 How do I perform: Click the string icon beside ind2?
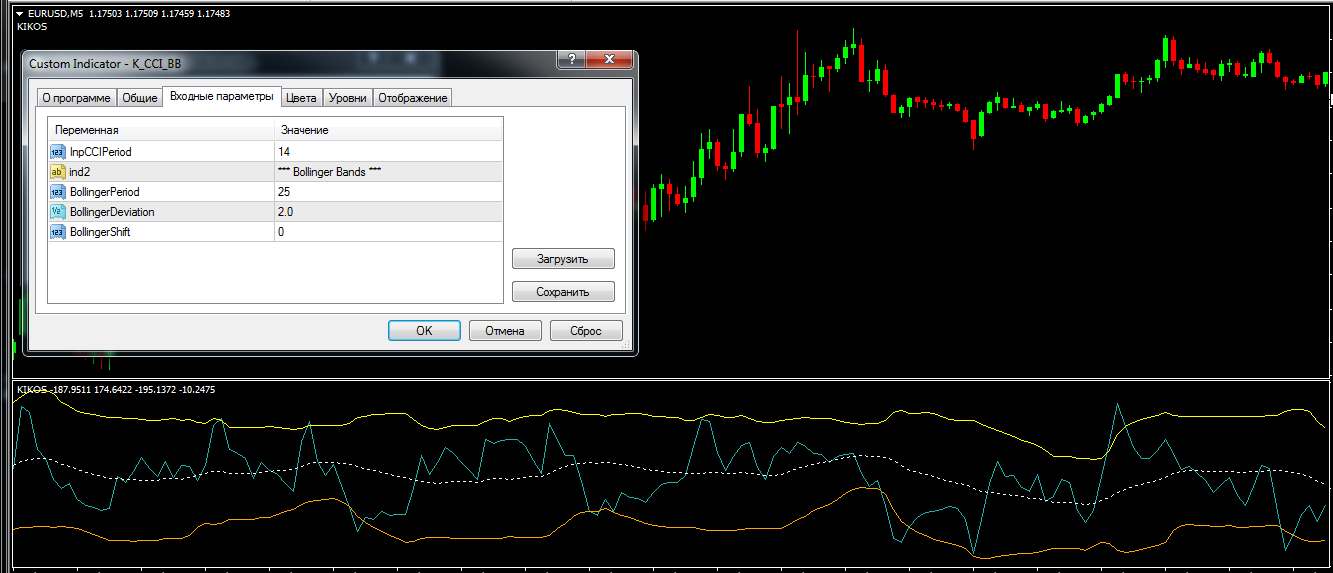click(57, 172)
